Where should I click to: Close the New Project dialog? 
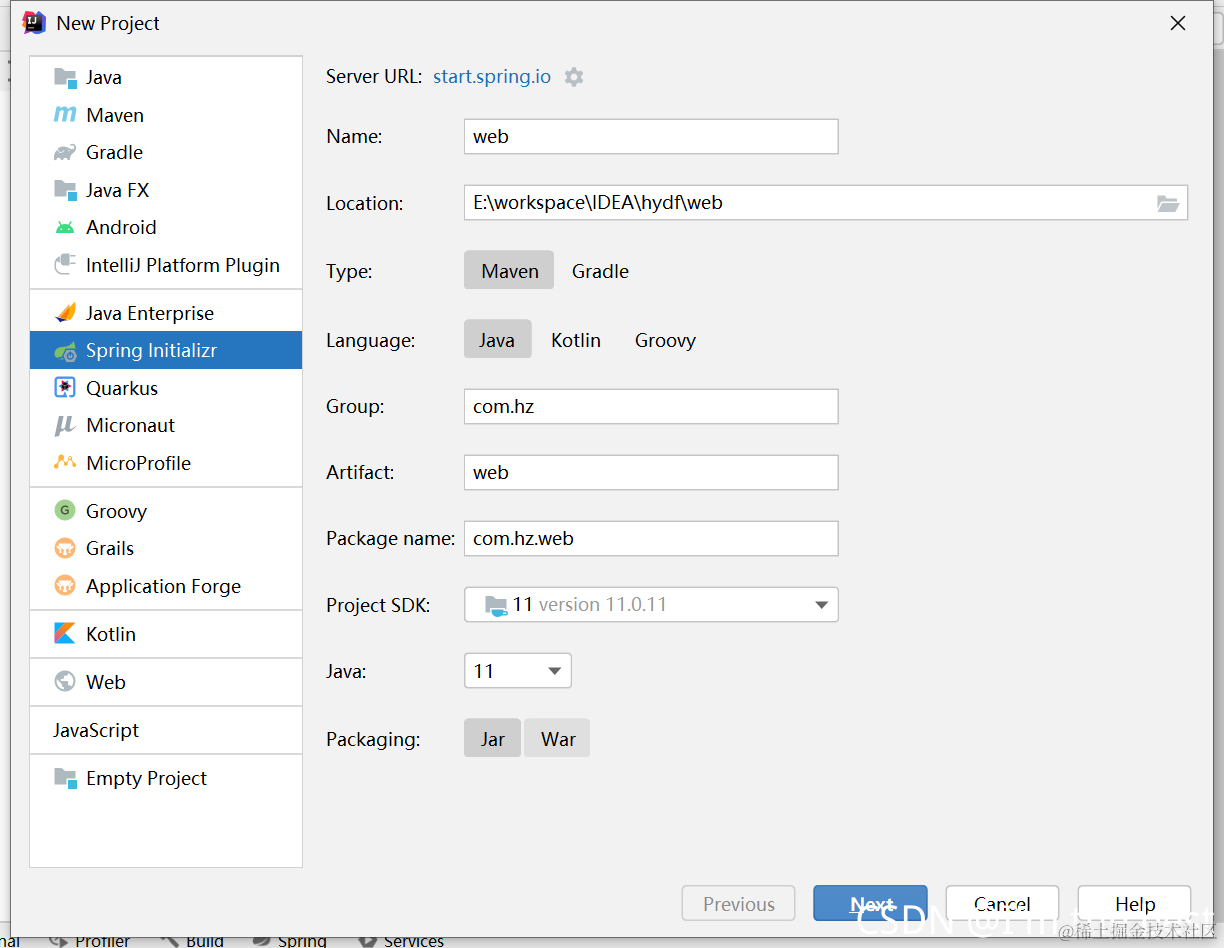(x=1178, y=23)
